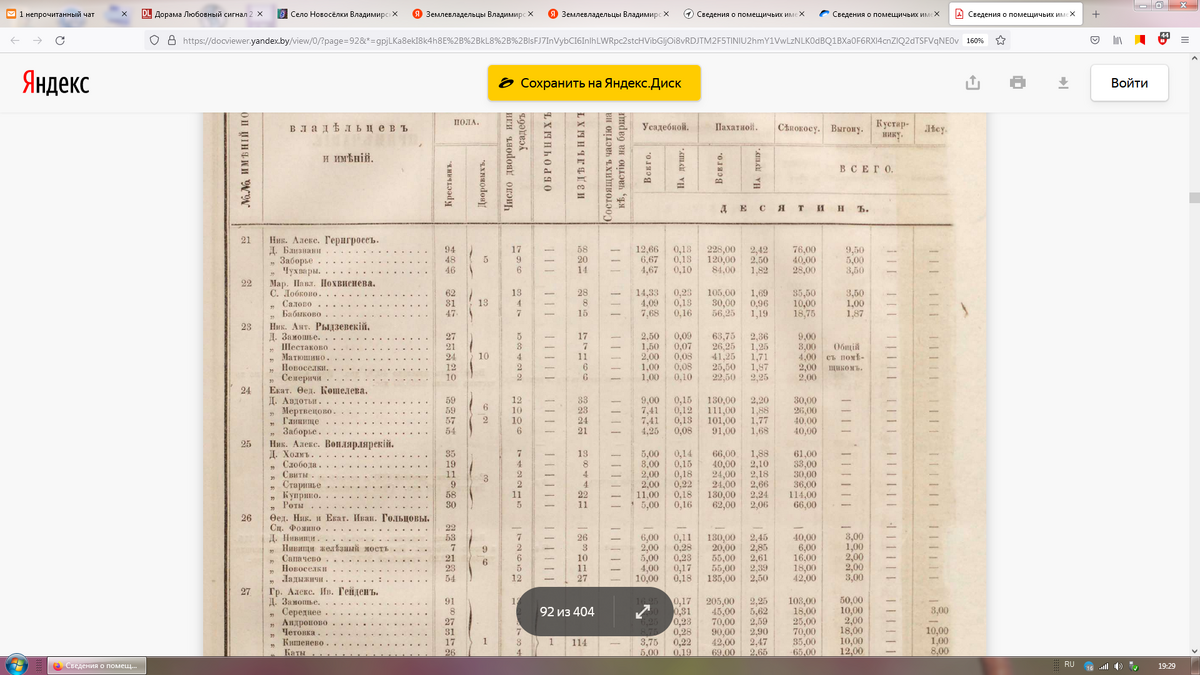Go back to the previous page

(x=15, y=41)
